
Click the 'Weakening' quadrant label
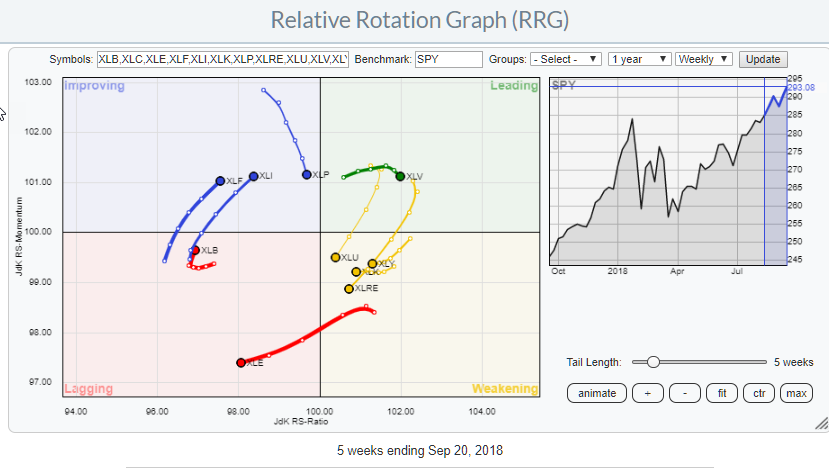[505, 389]
